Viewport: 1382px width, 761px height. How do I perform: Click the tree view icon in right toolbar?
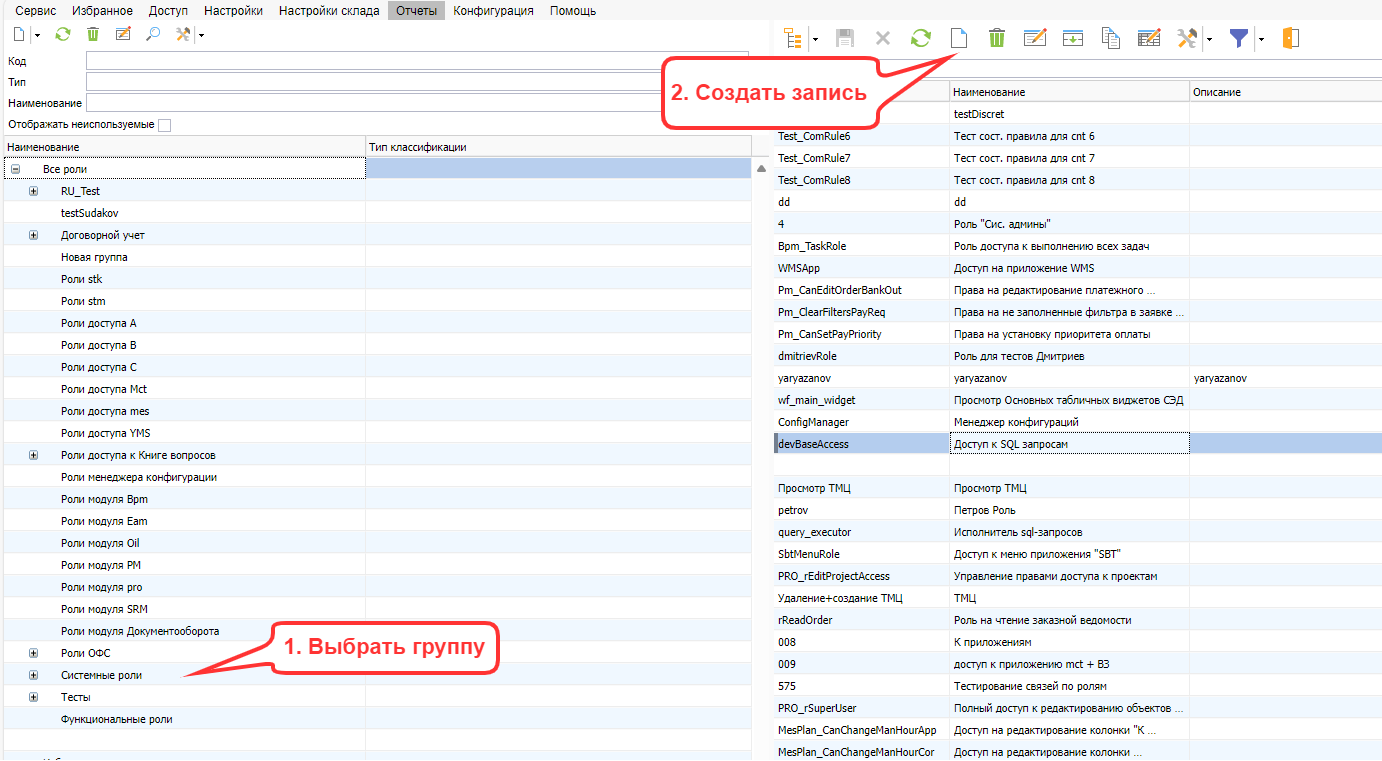pos(793,39)
